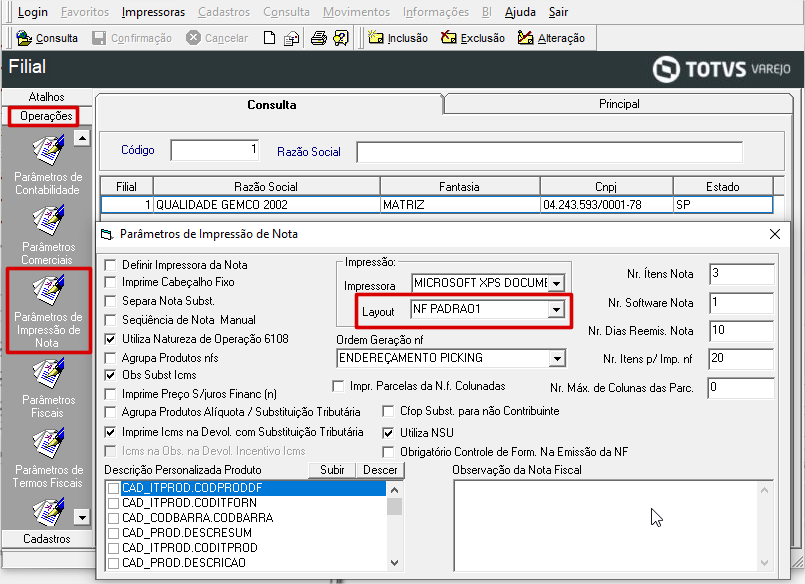This screenshot has width=805, height=584.
Task: Toggle Imprime Cabeçalho Fixo checkbox
Action: (x=110, y=282)
